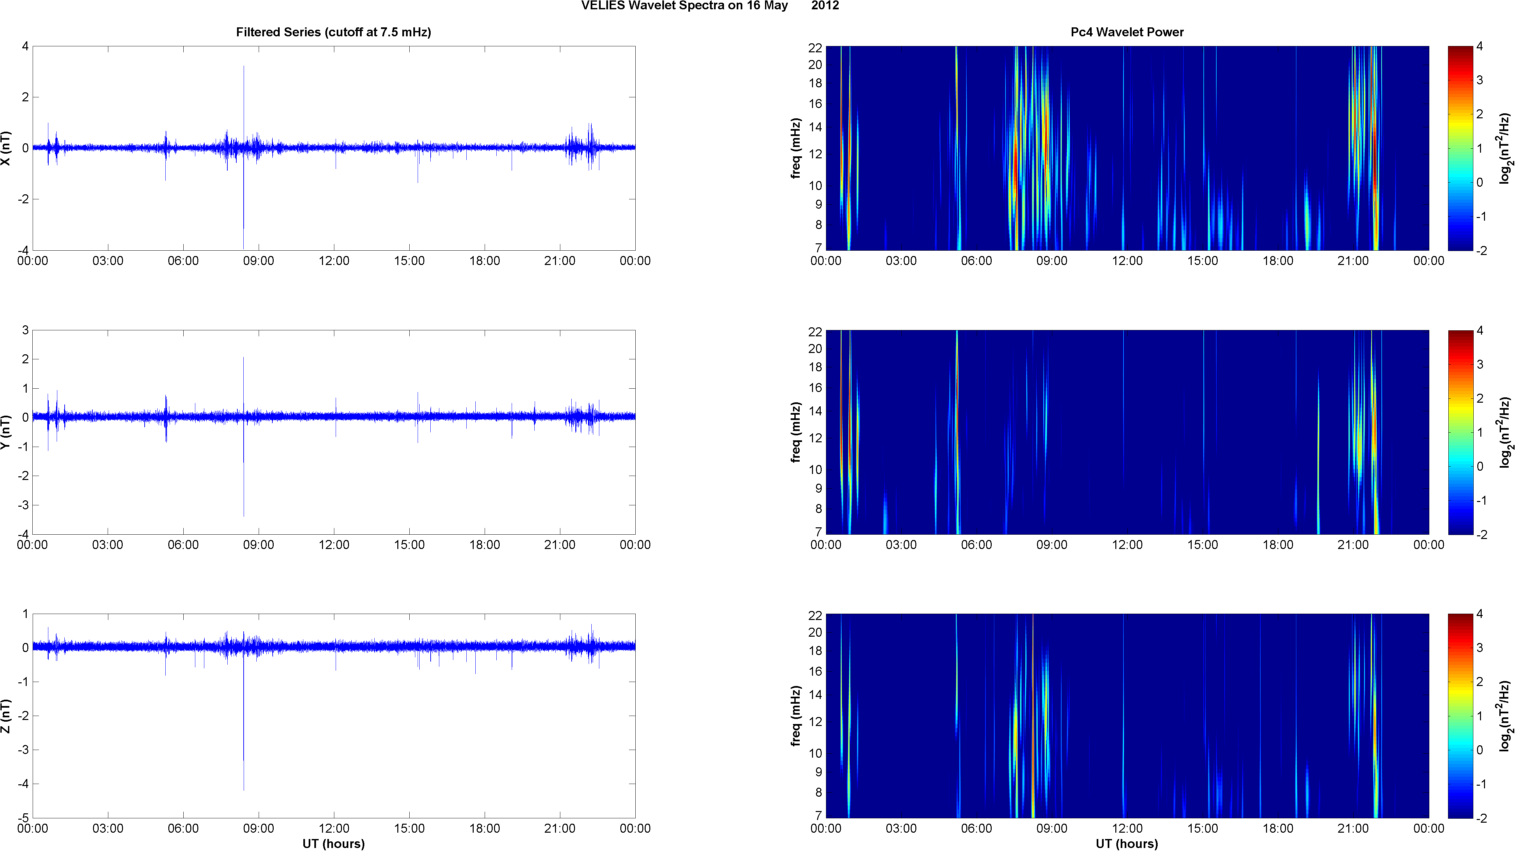Click UT (hours) label under Z series
This screenshot has height=851, width=1515.
tap(333, 844)
